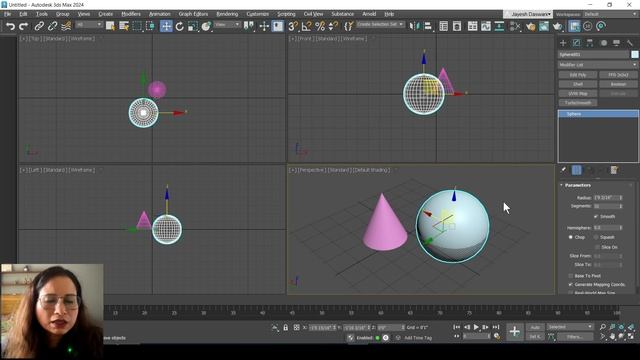Open the Curve Editor
The image size is (640, 360).
click(486, 27)
